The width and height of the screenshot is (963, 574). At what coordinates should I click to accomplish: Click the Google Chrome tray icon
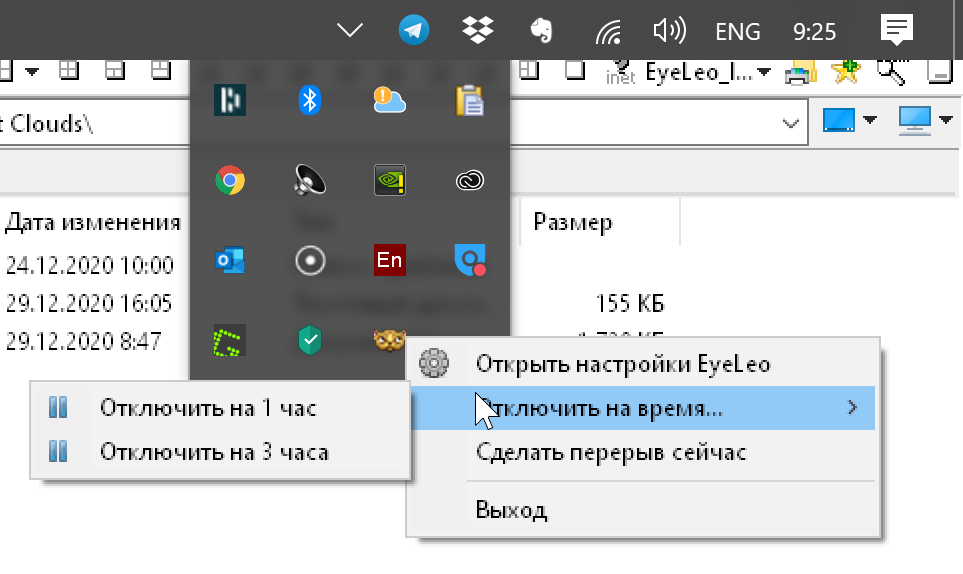230,180
